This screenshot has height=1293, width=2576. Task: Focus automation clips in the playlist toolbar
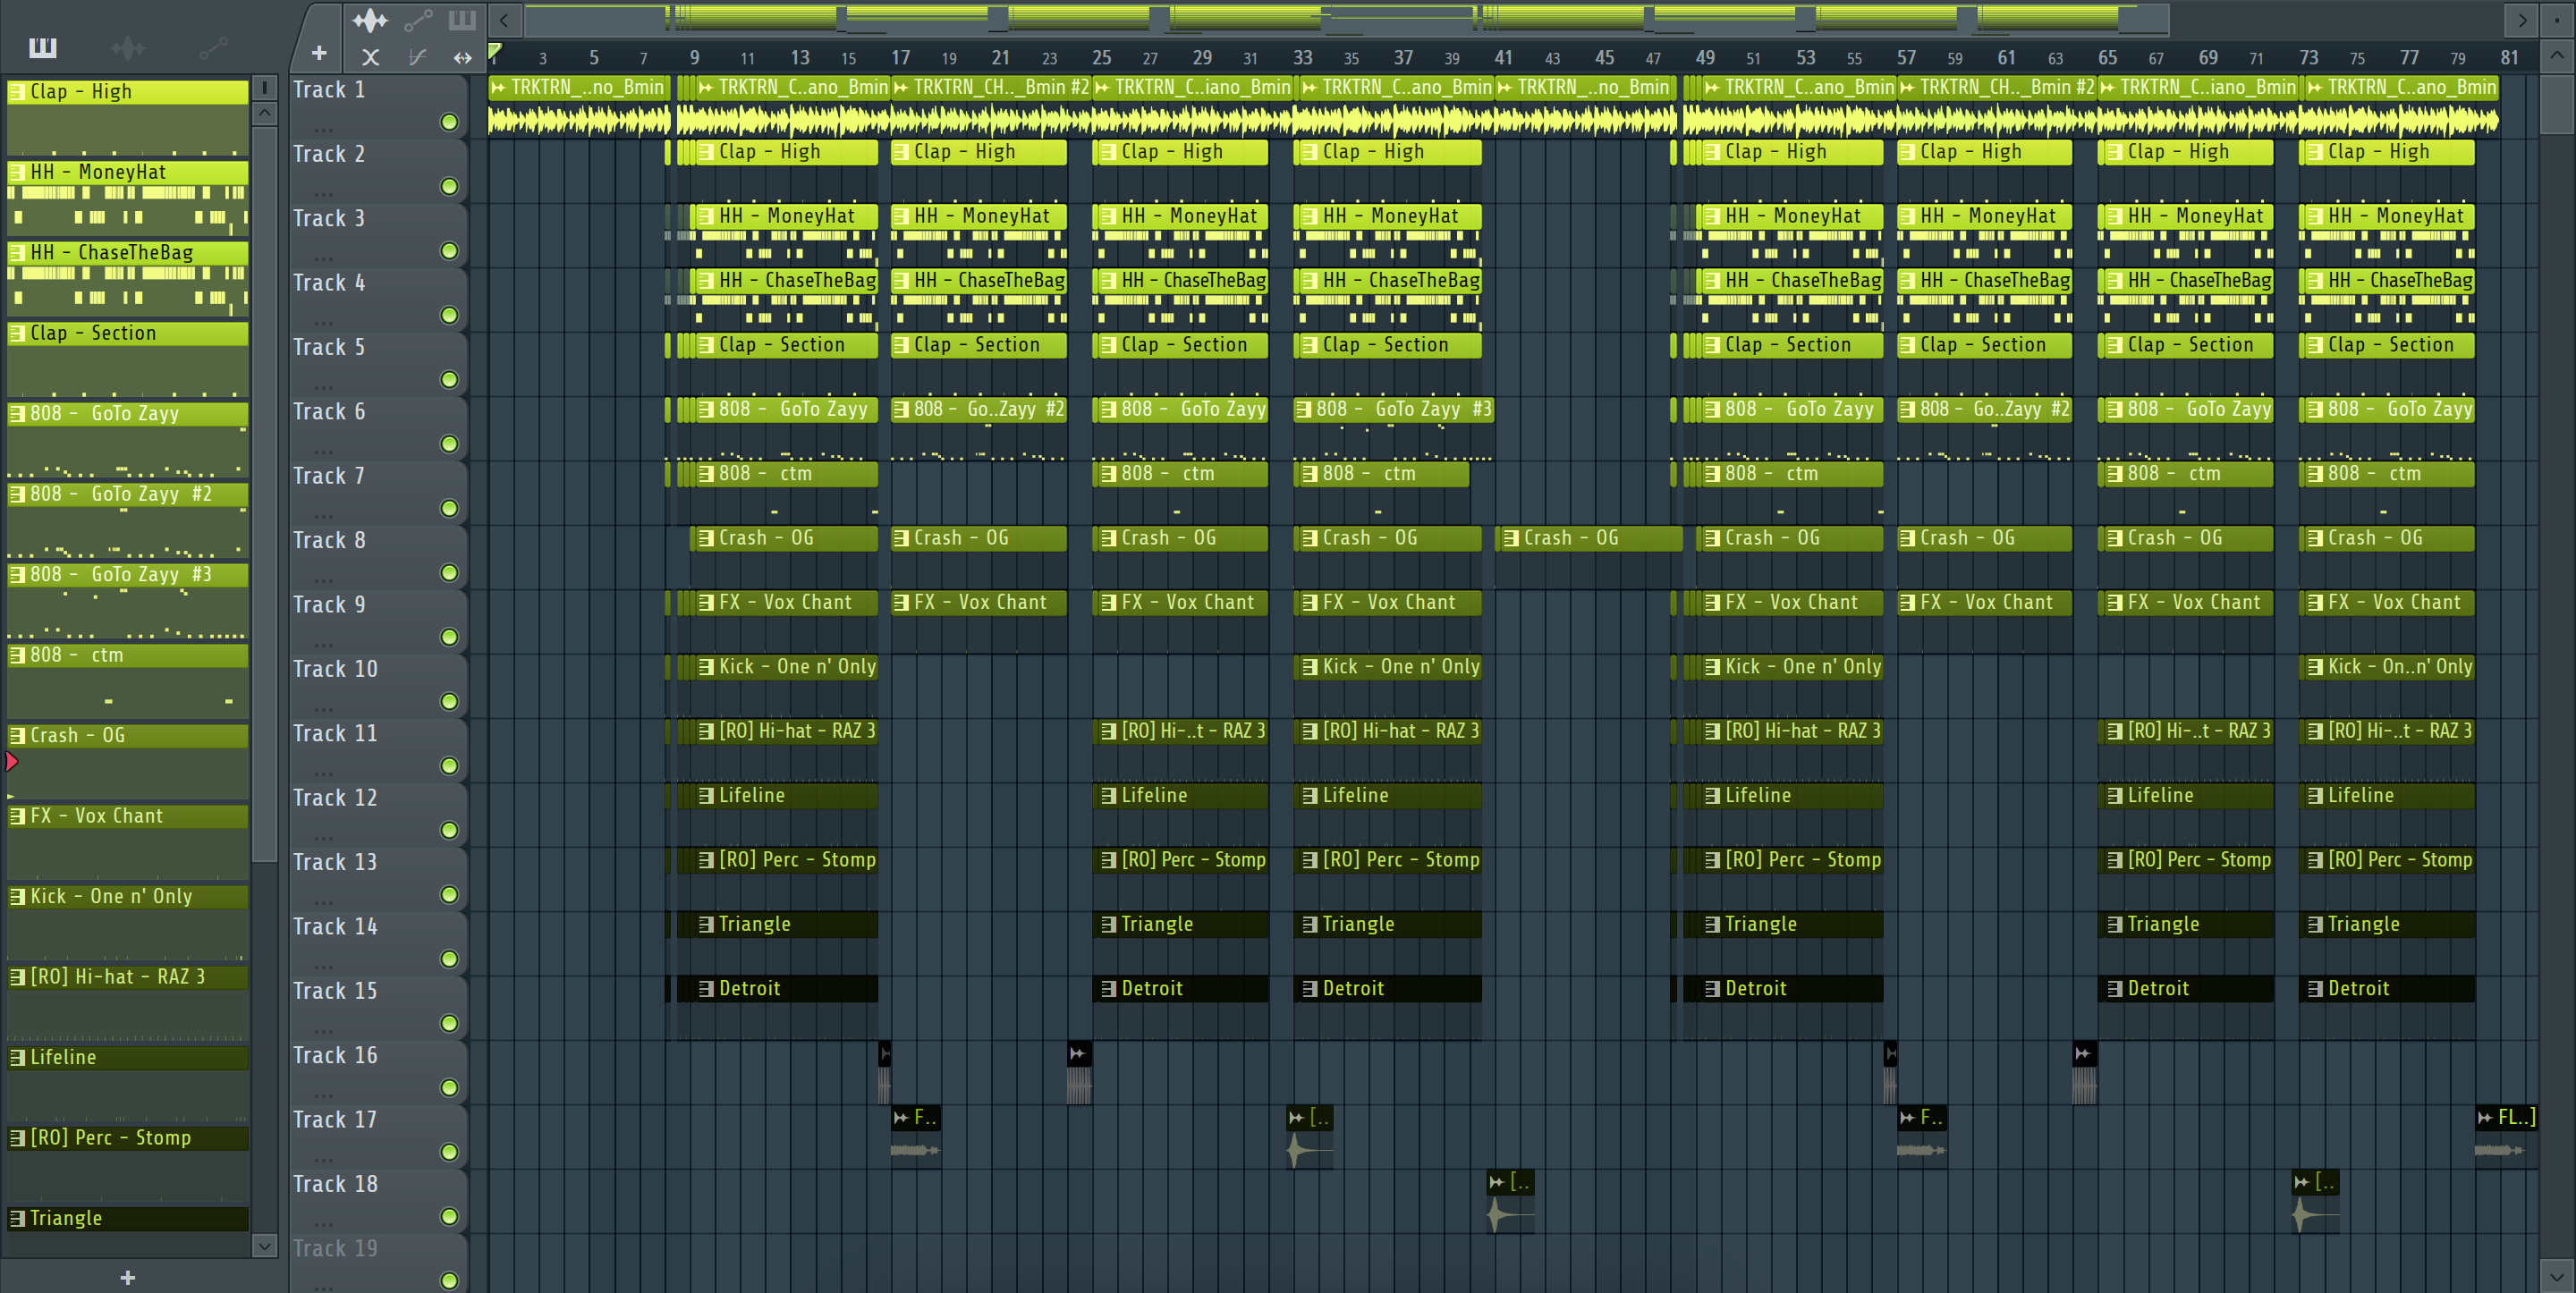pyautogui.click(x=418, y=19)
